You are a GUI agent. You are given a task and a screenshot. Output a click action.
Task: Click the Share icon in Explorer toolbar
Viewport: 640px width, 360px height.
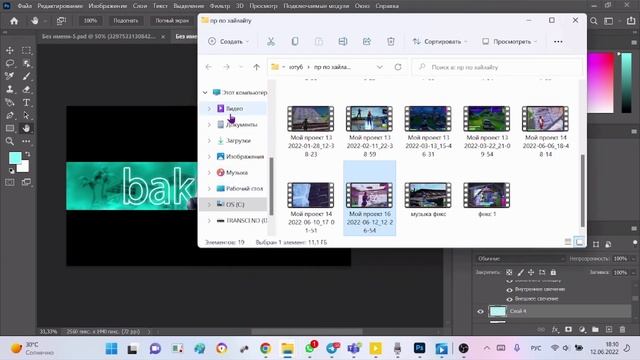point(367,42)
